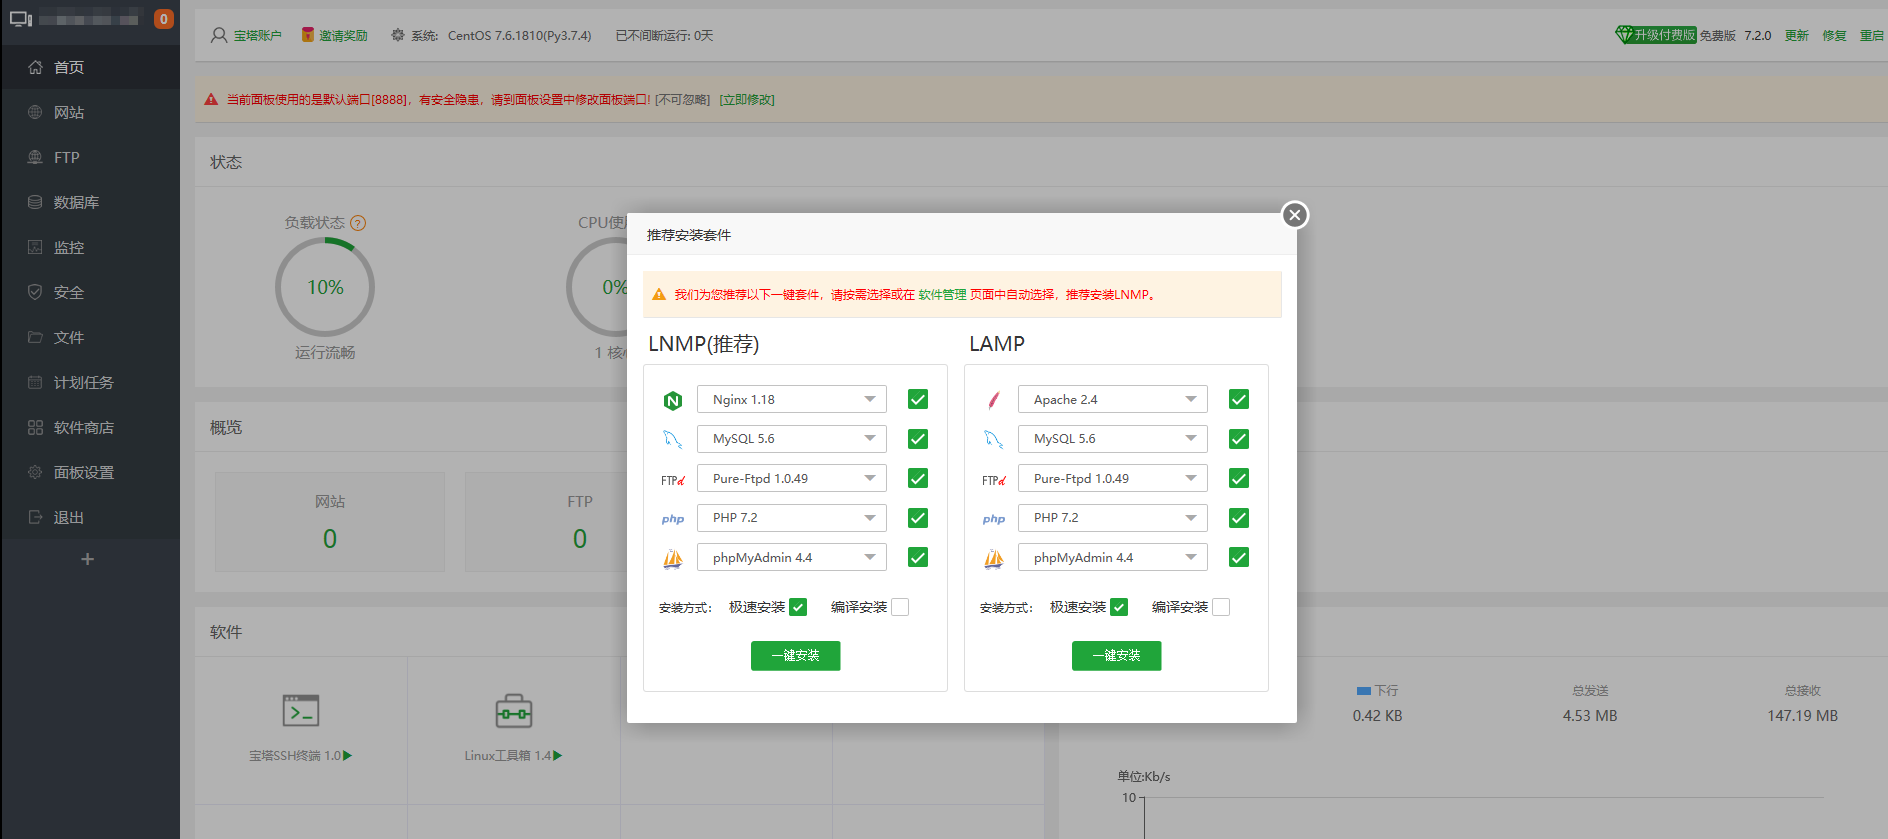Open the 宝塔SSH终端 terminal icon
1888x839 pixels.
point(301,710)
